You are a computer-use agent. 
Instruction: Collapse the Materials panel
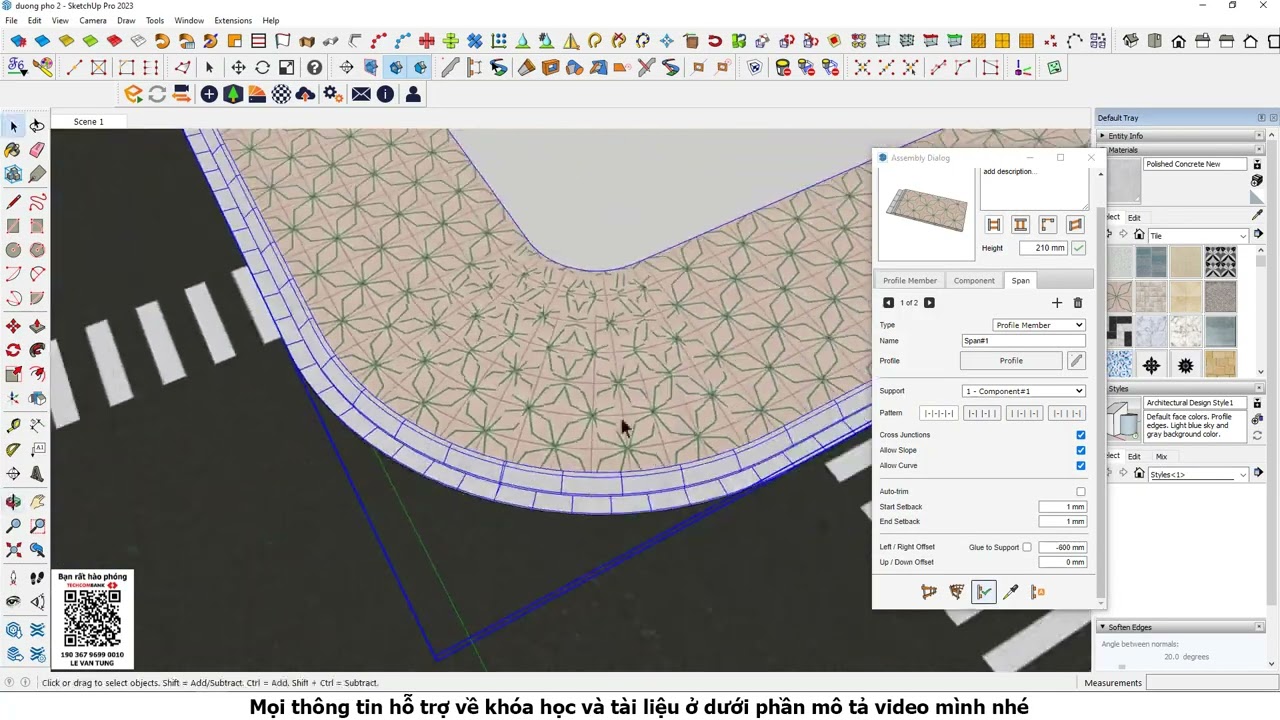click(x=1182, y=150)
